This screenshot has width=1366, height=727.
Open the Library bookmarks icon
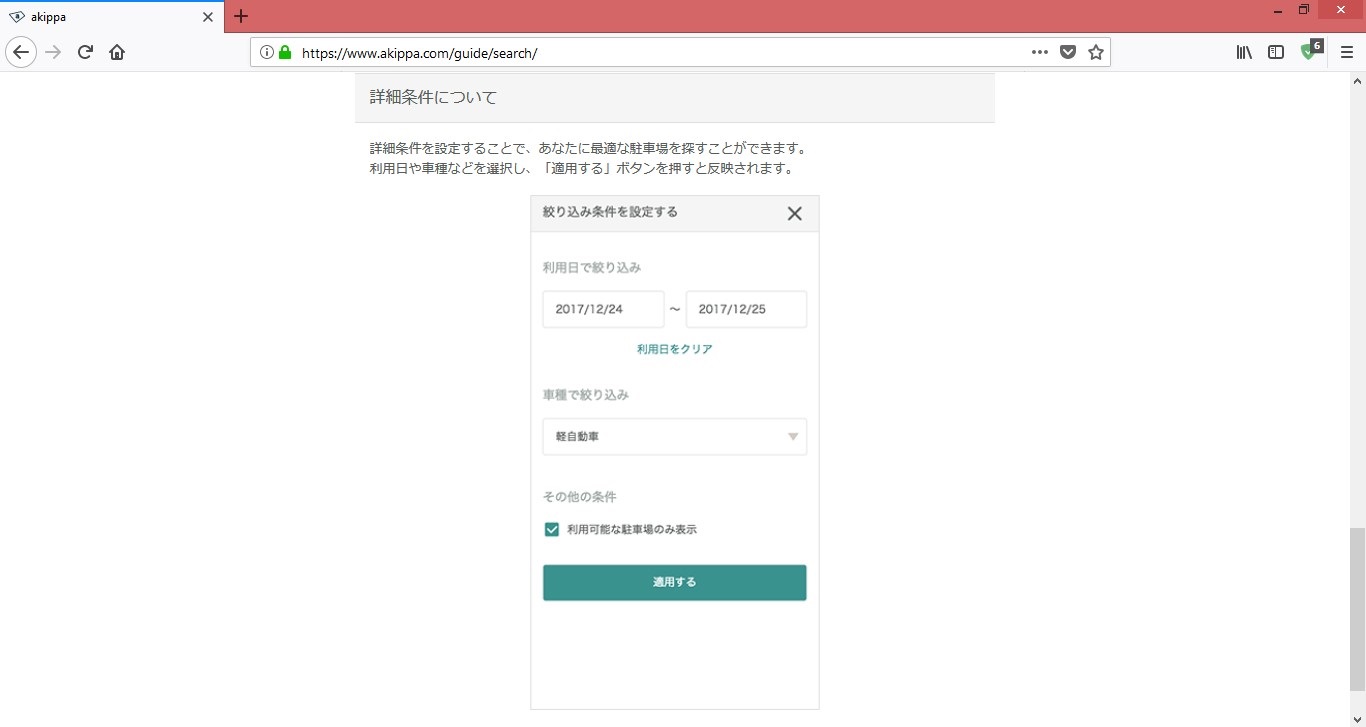coord(1244,53)
